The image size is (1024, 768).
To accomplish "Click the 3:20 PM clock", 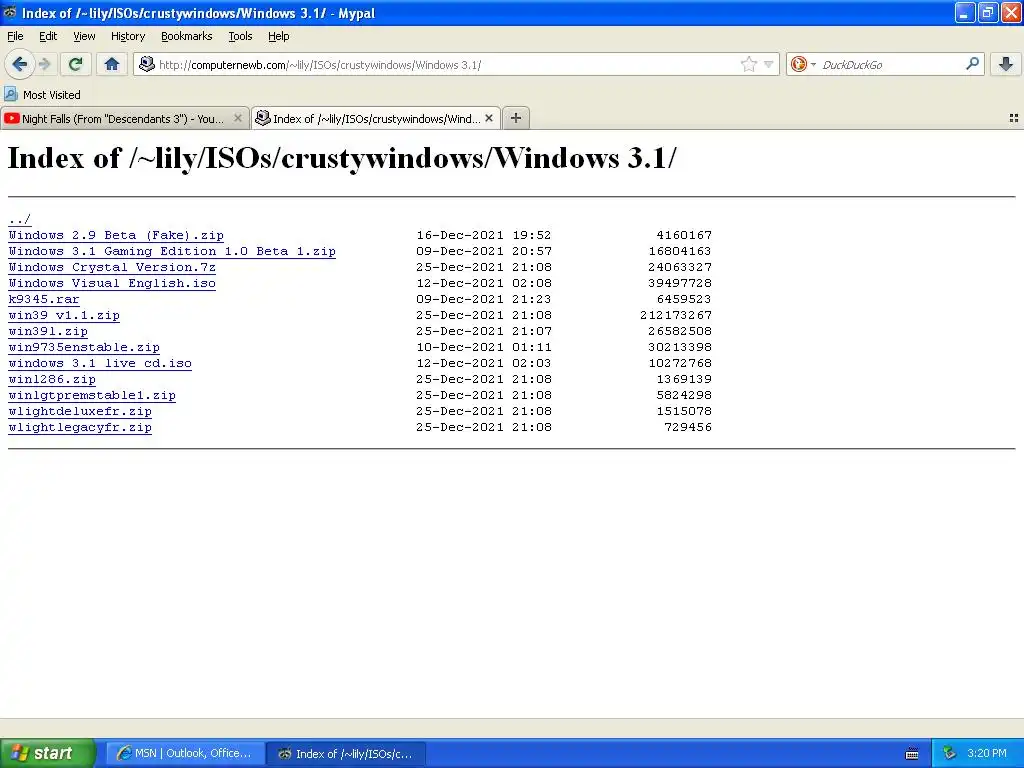I will click(987, 754).
